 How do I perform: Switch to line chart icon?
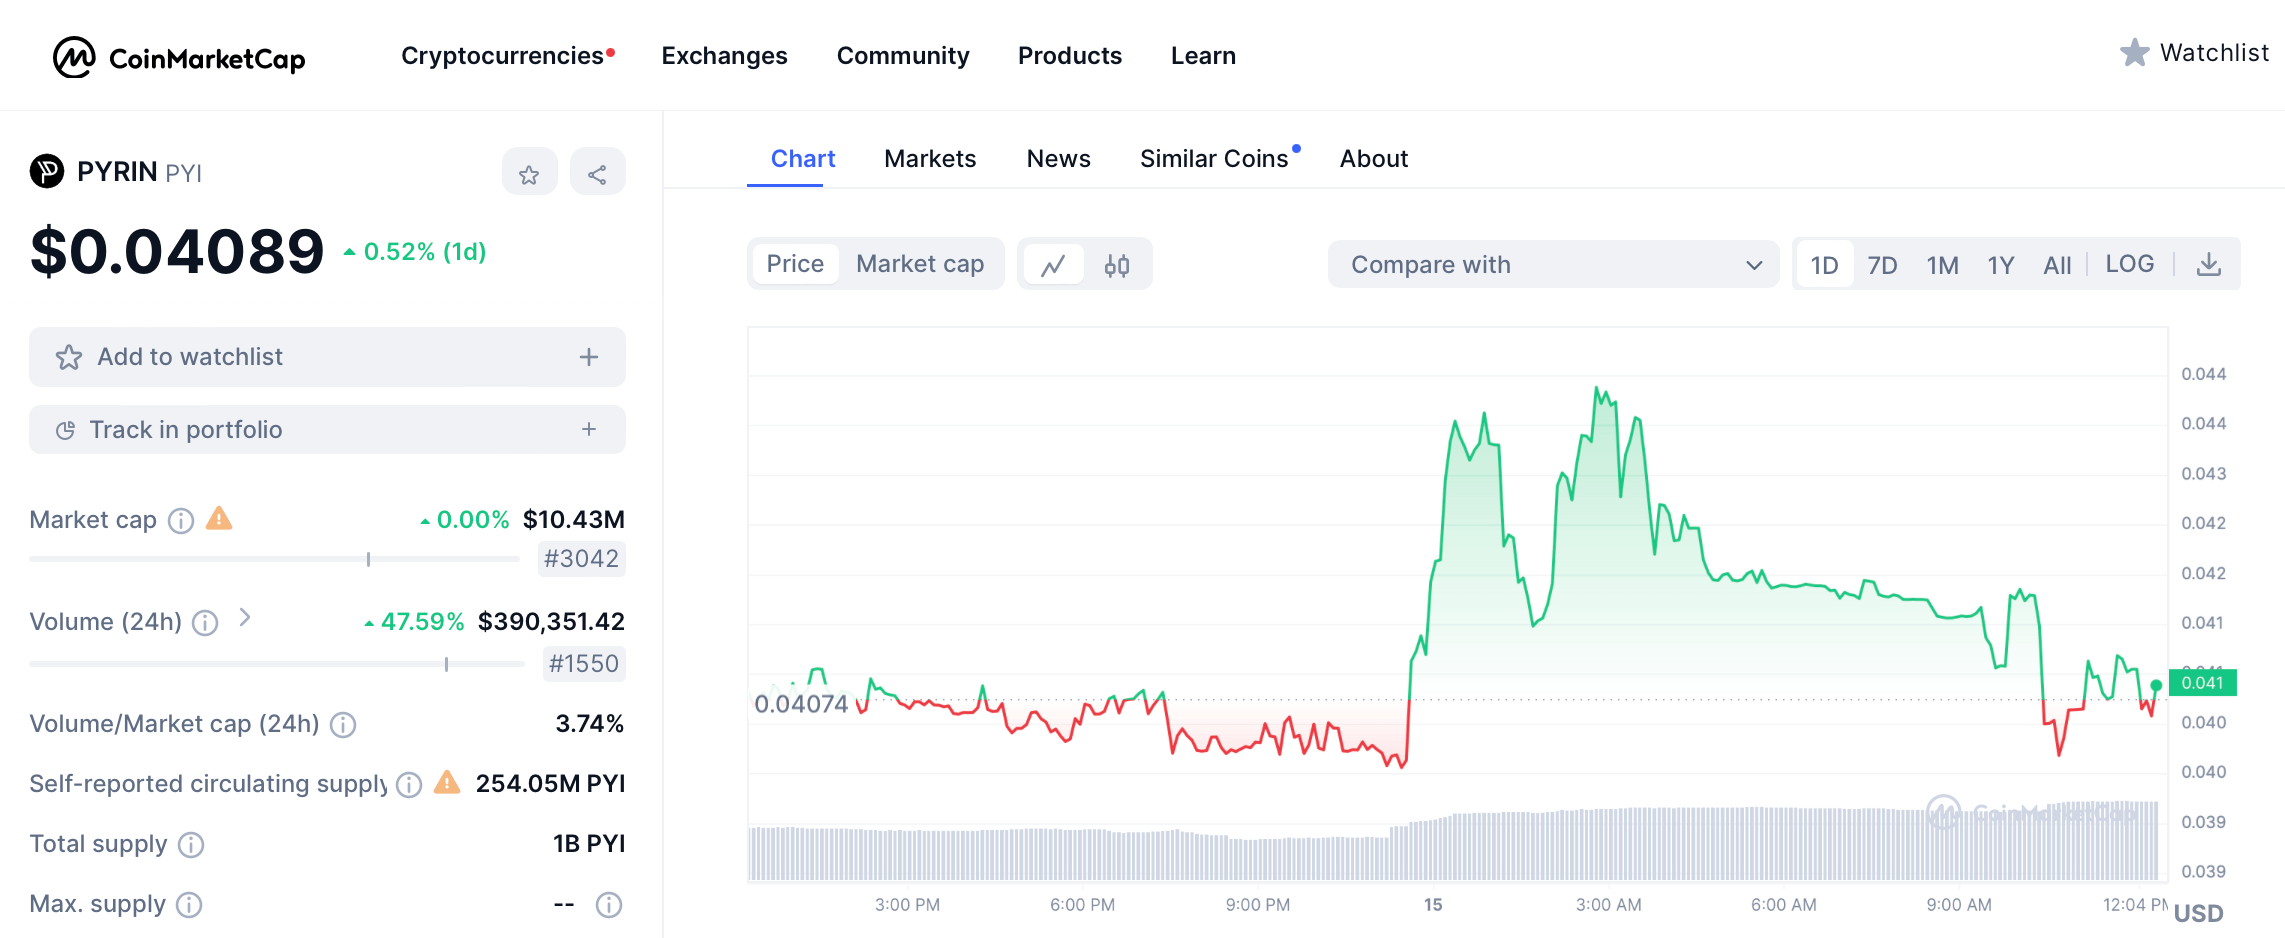pos(1053,265)
